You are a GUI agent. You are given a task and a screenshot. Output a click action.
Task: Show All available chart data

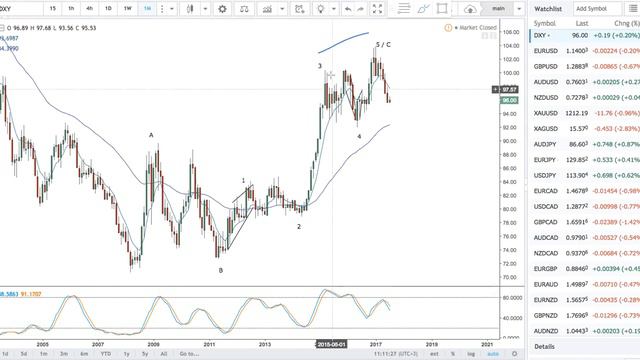(x=164, y=354)
